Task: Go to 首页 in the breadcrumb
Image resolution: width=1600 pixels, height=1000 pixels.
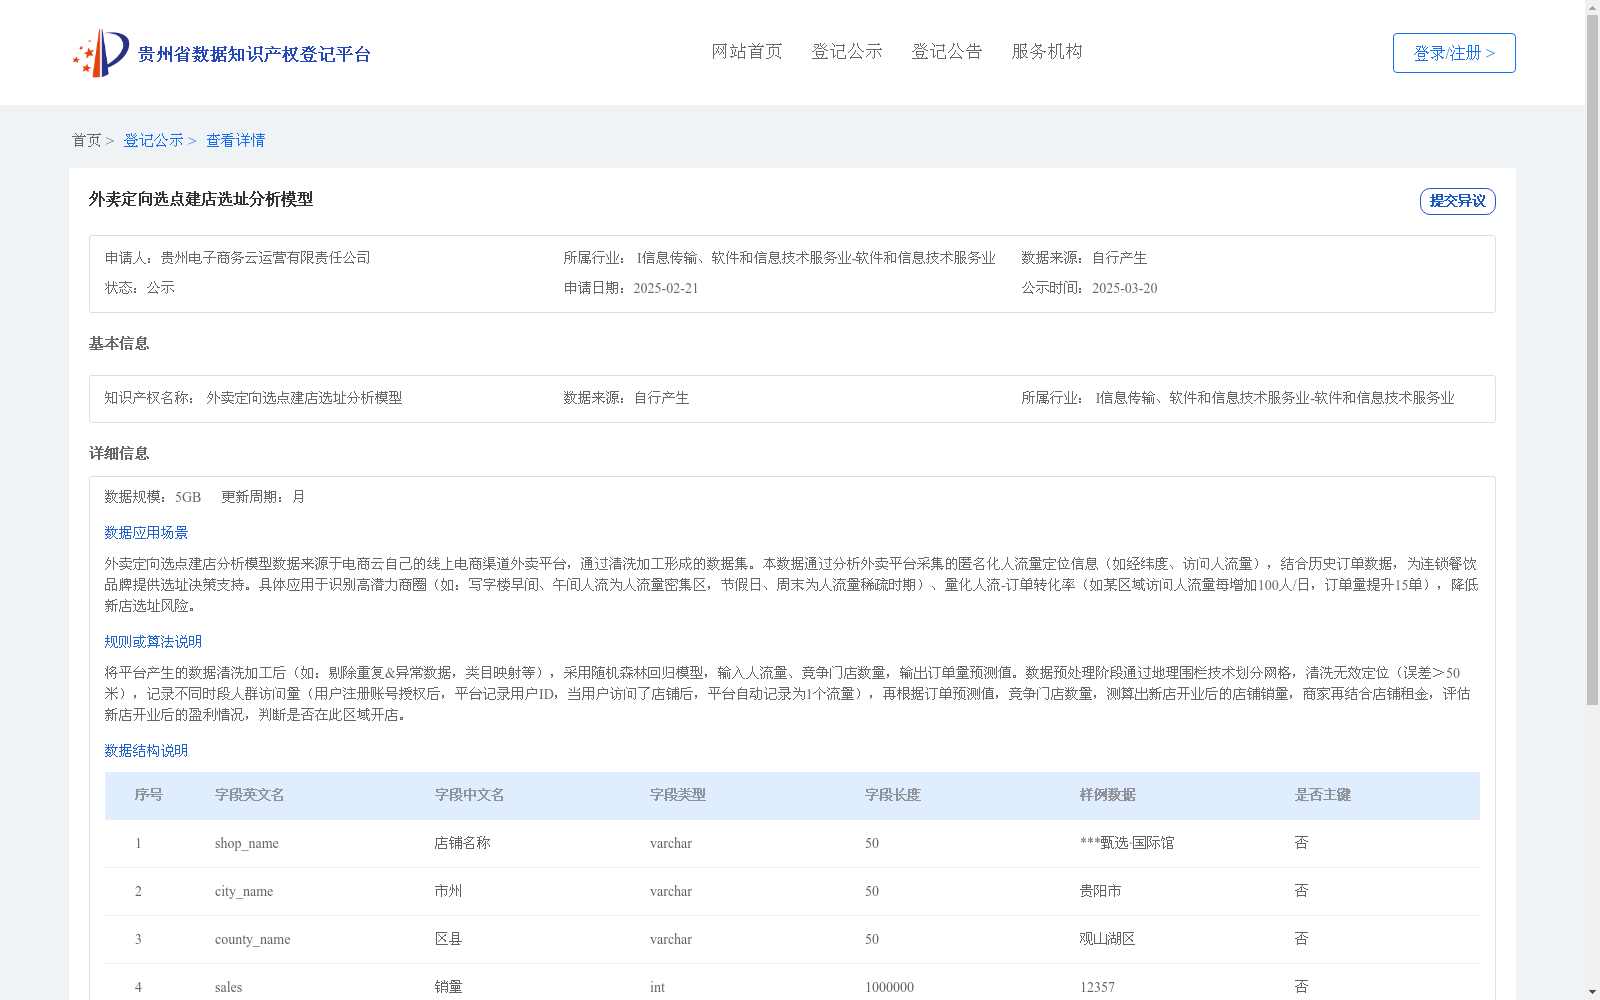Action: (86, 141)
